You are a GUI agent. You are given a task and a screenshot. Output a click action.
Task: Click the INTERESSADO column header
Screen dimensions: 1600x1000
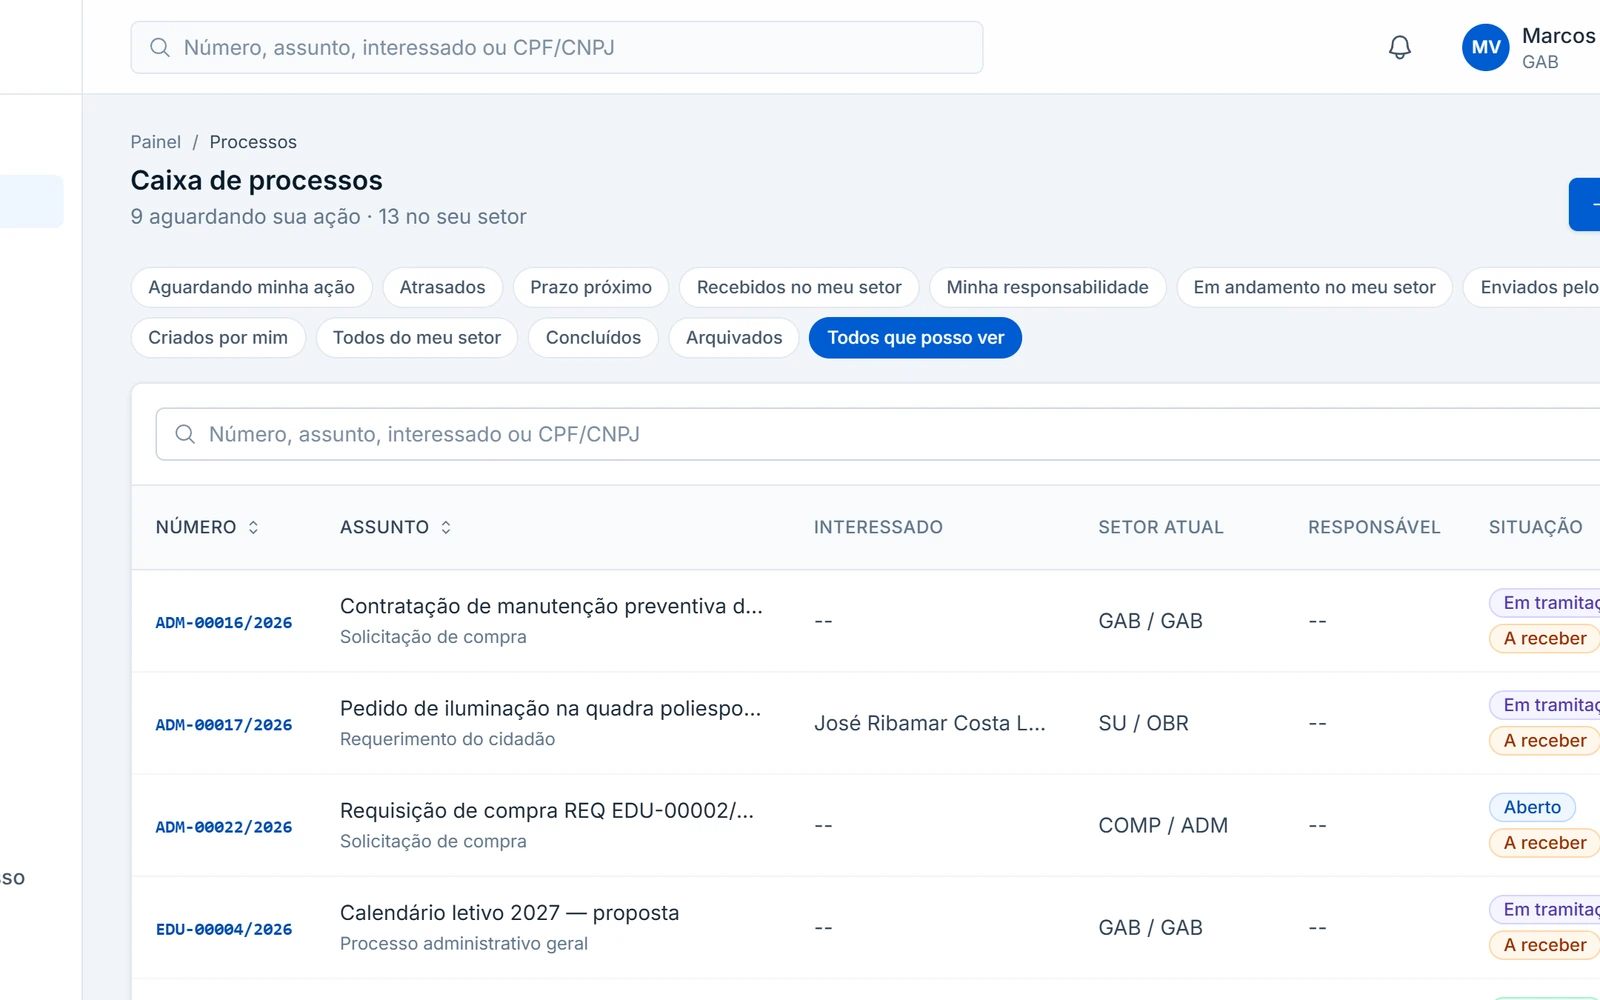pos(878,527)
